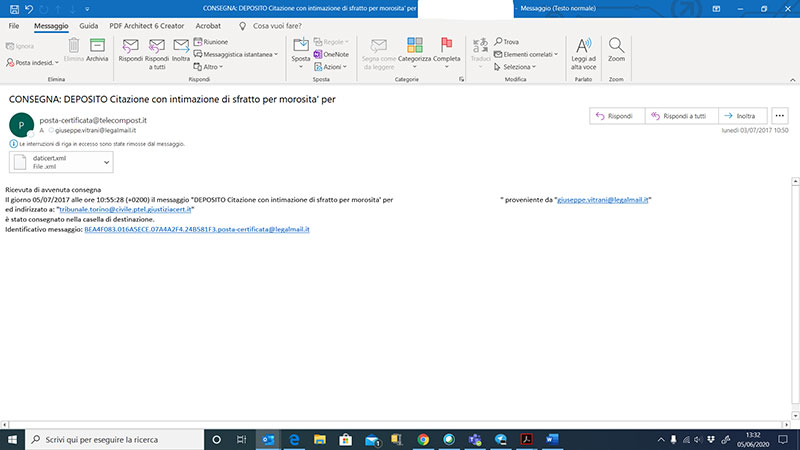Open the giuseppe.vitrani@legalmail.it link in body

[x=603, y=200]
